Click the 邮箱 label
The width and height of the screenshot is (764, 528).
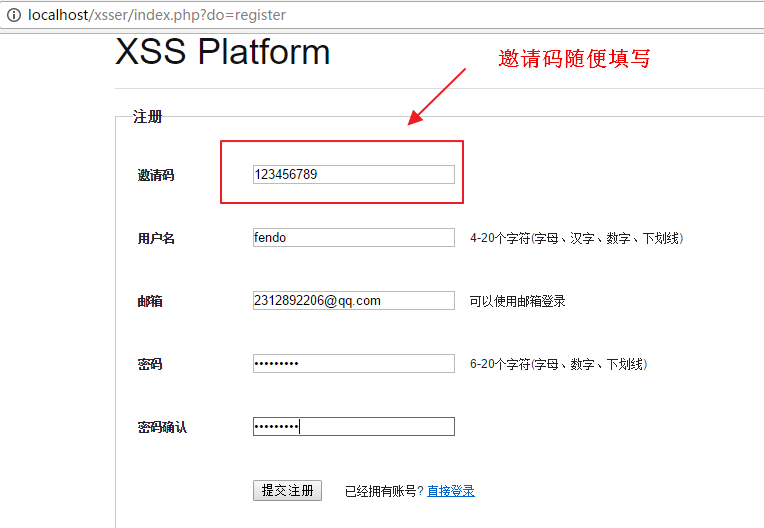coord(150,301)
